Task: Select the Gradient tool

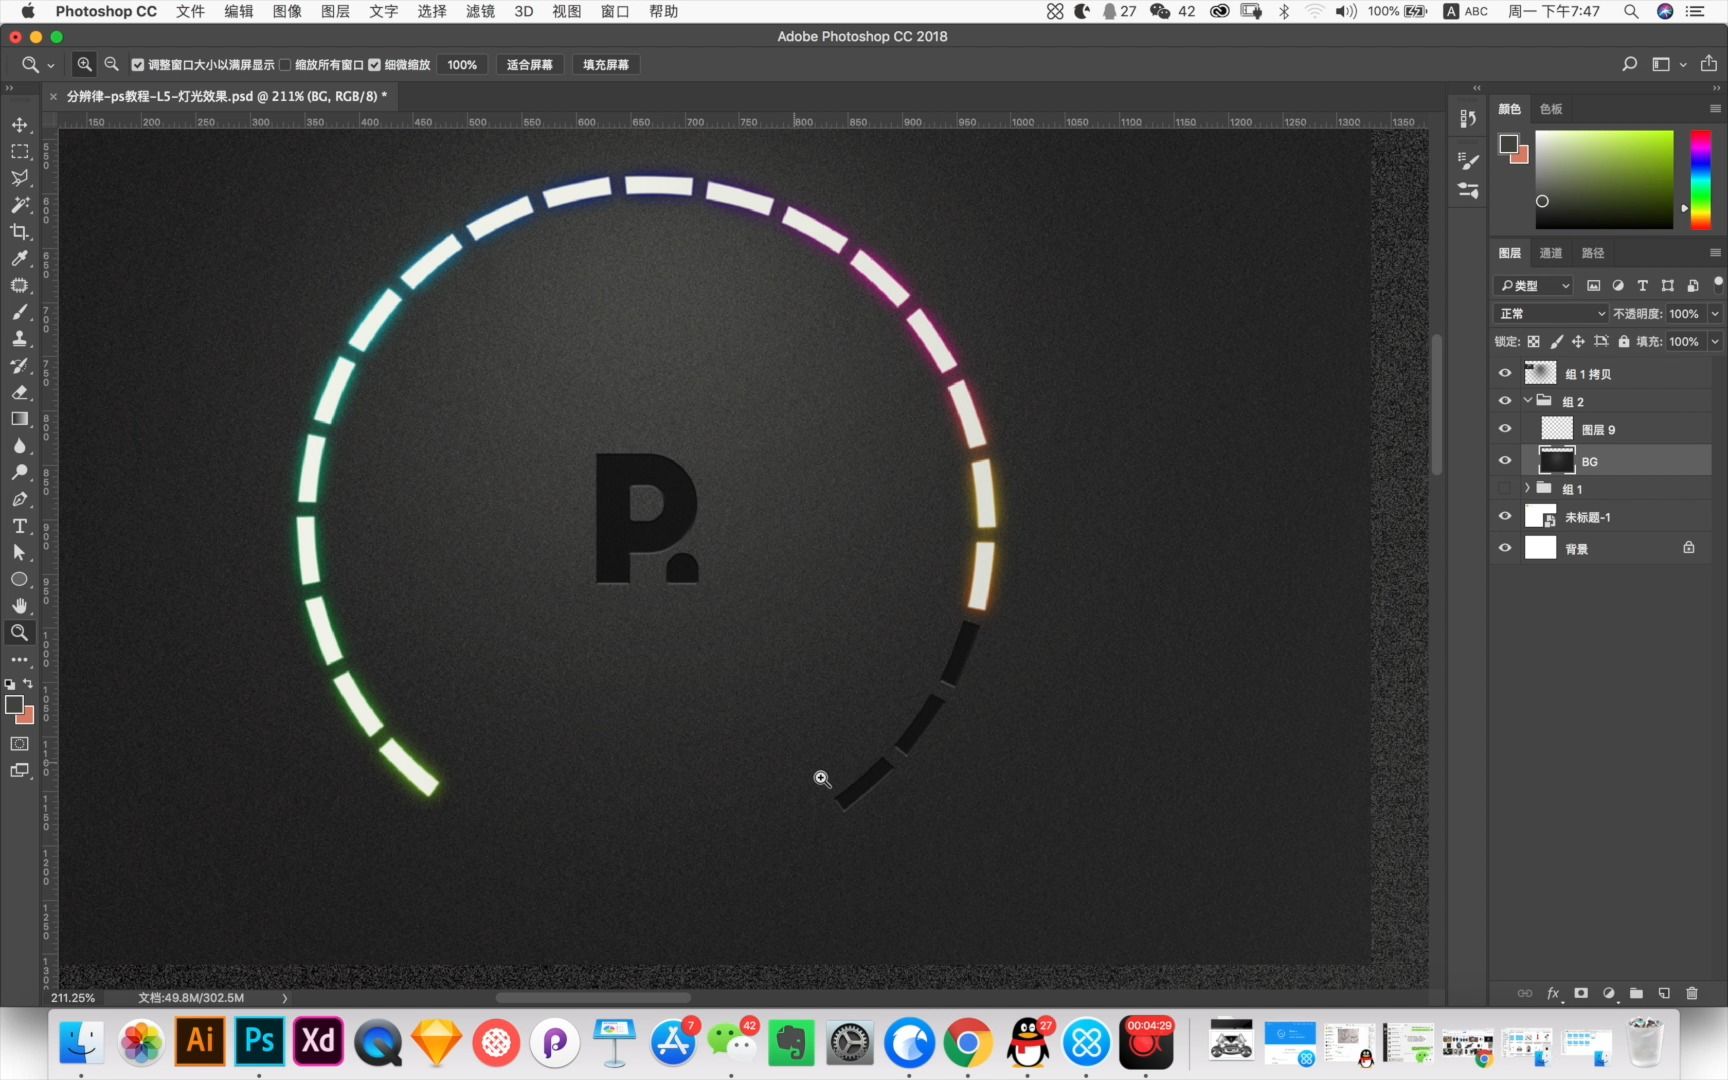Action: coord(19,419)
